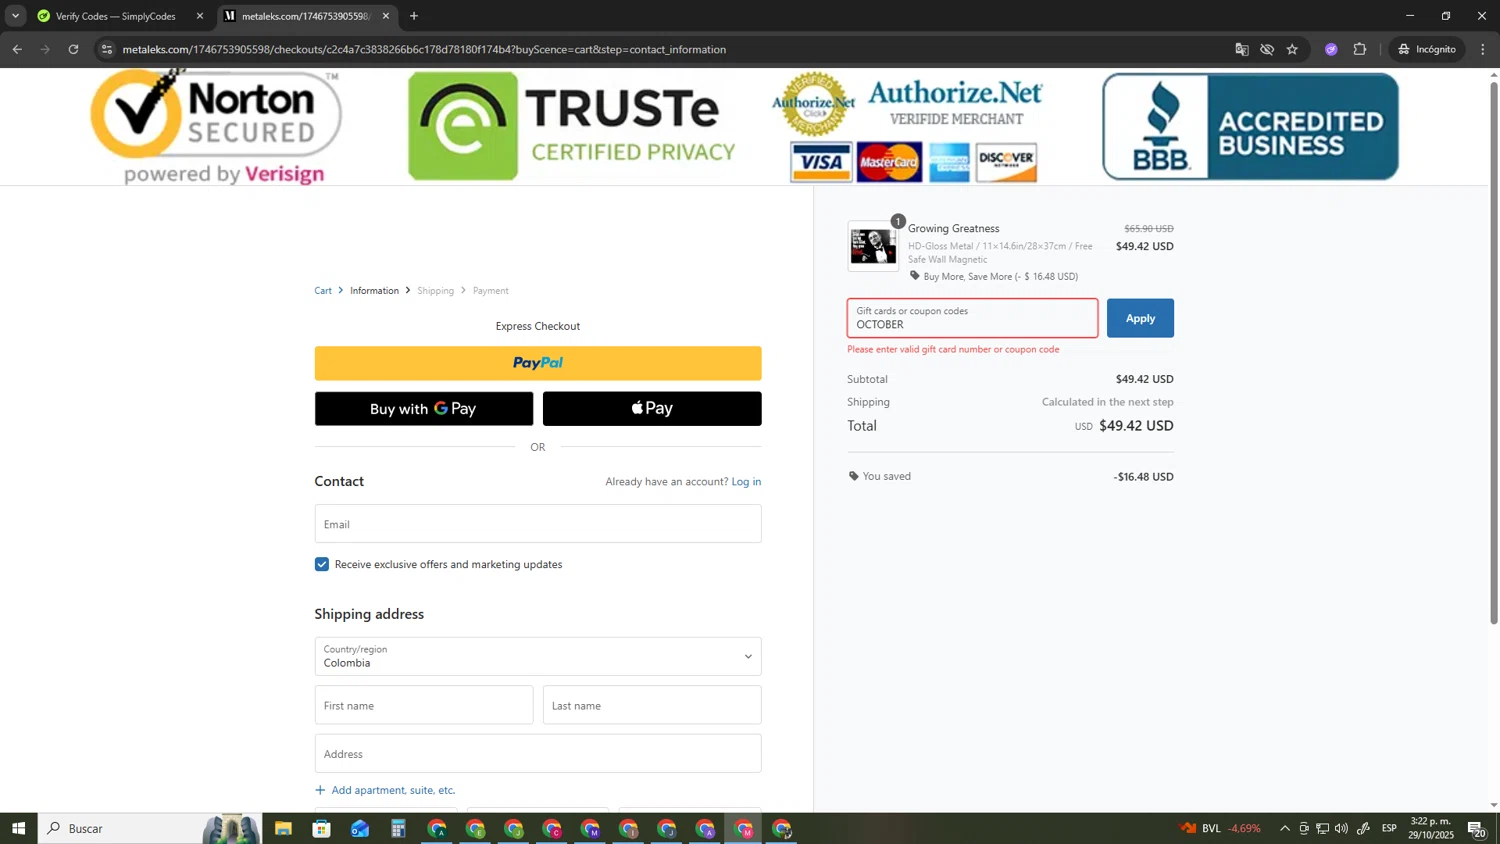
Task: Go back to the previous page
Action: (x=17, y=49)
